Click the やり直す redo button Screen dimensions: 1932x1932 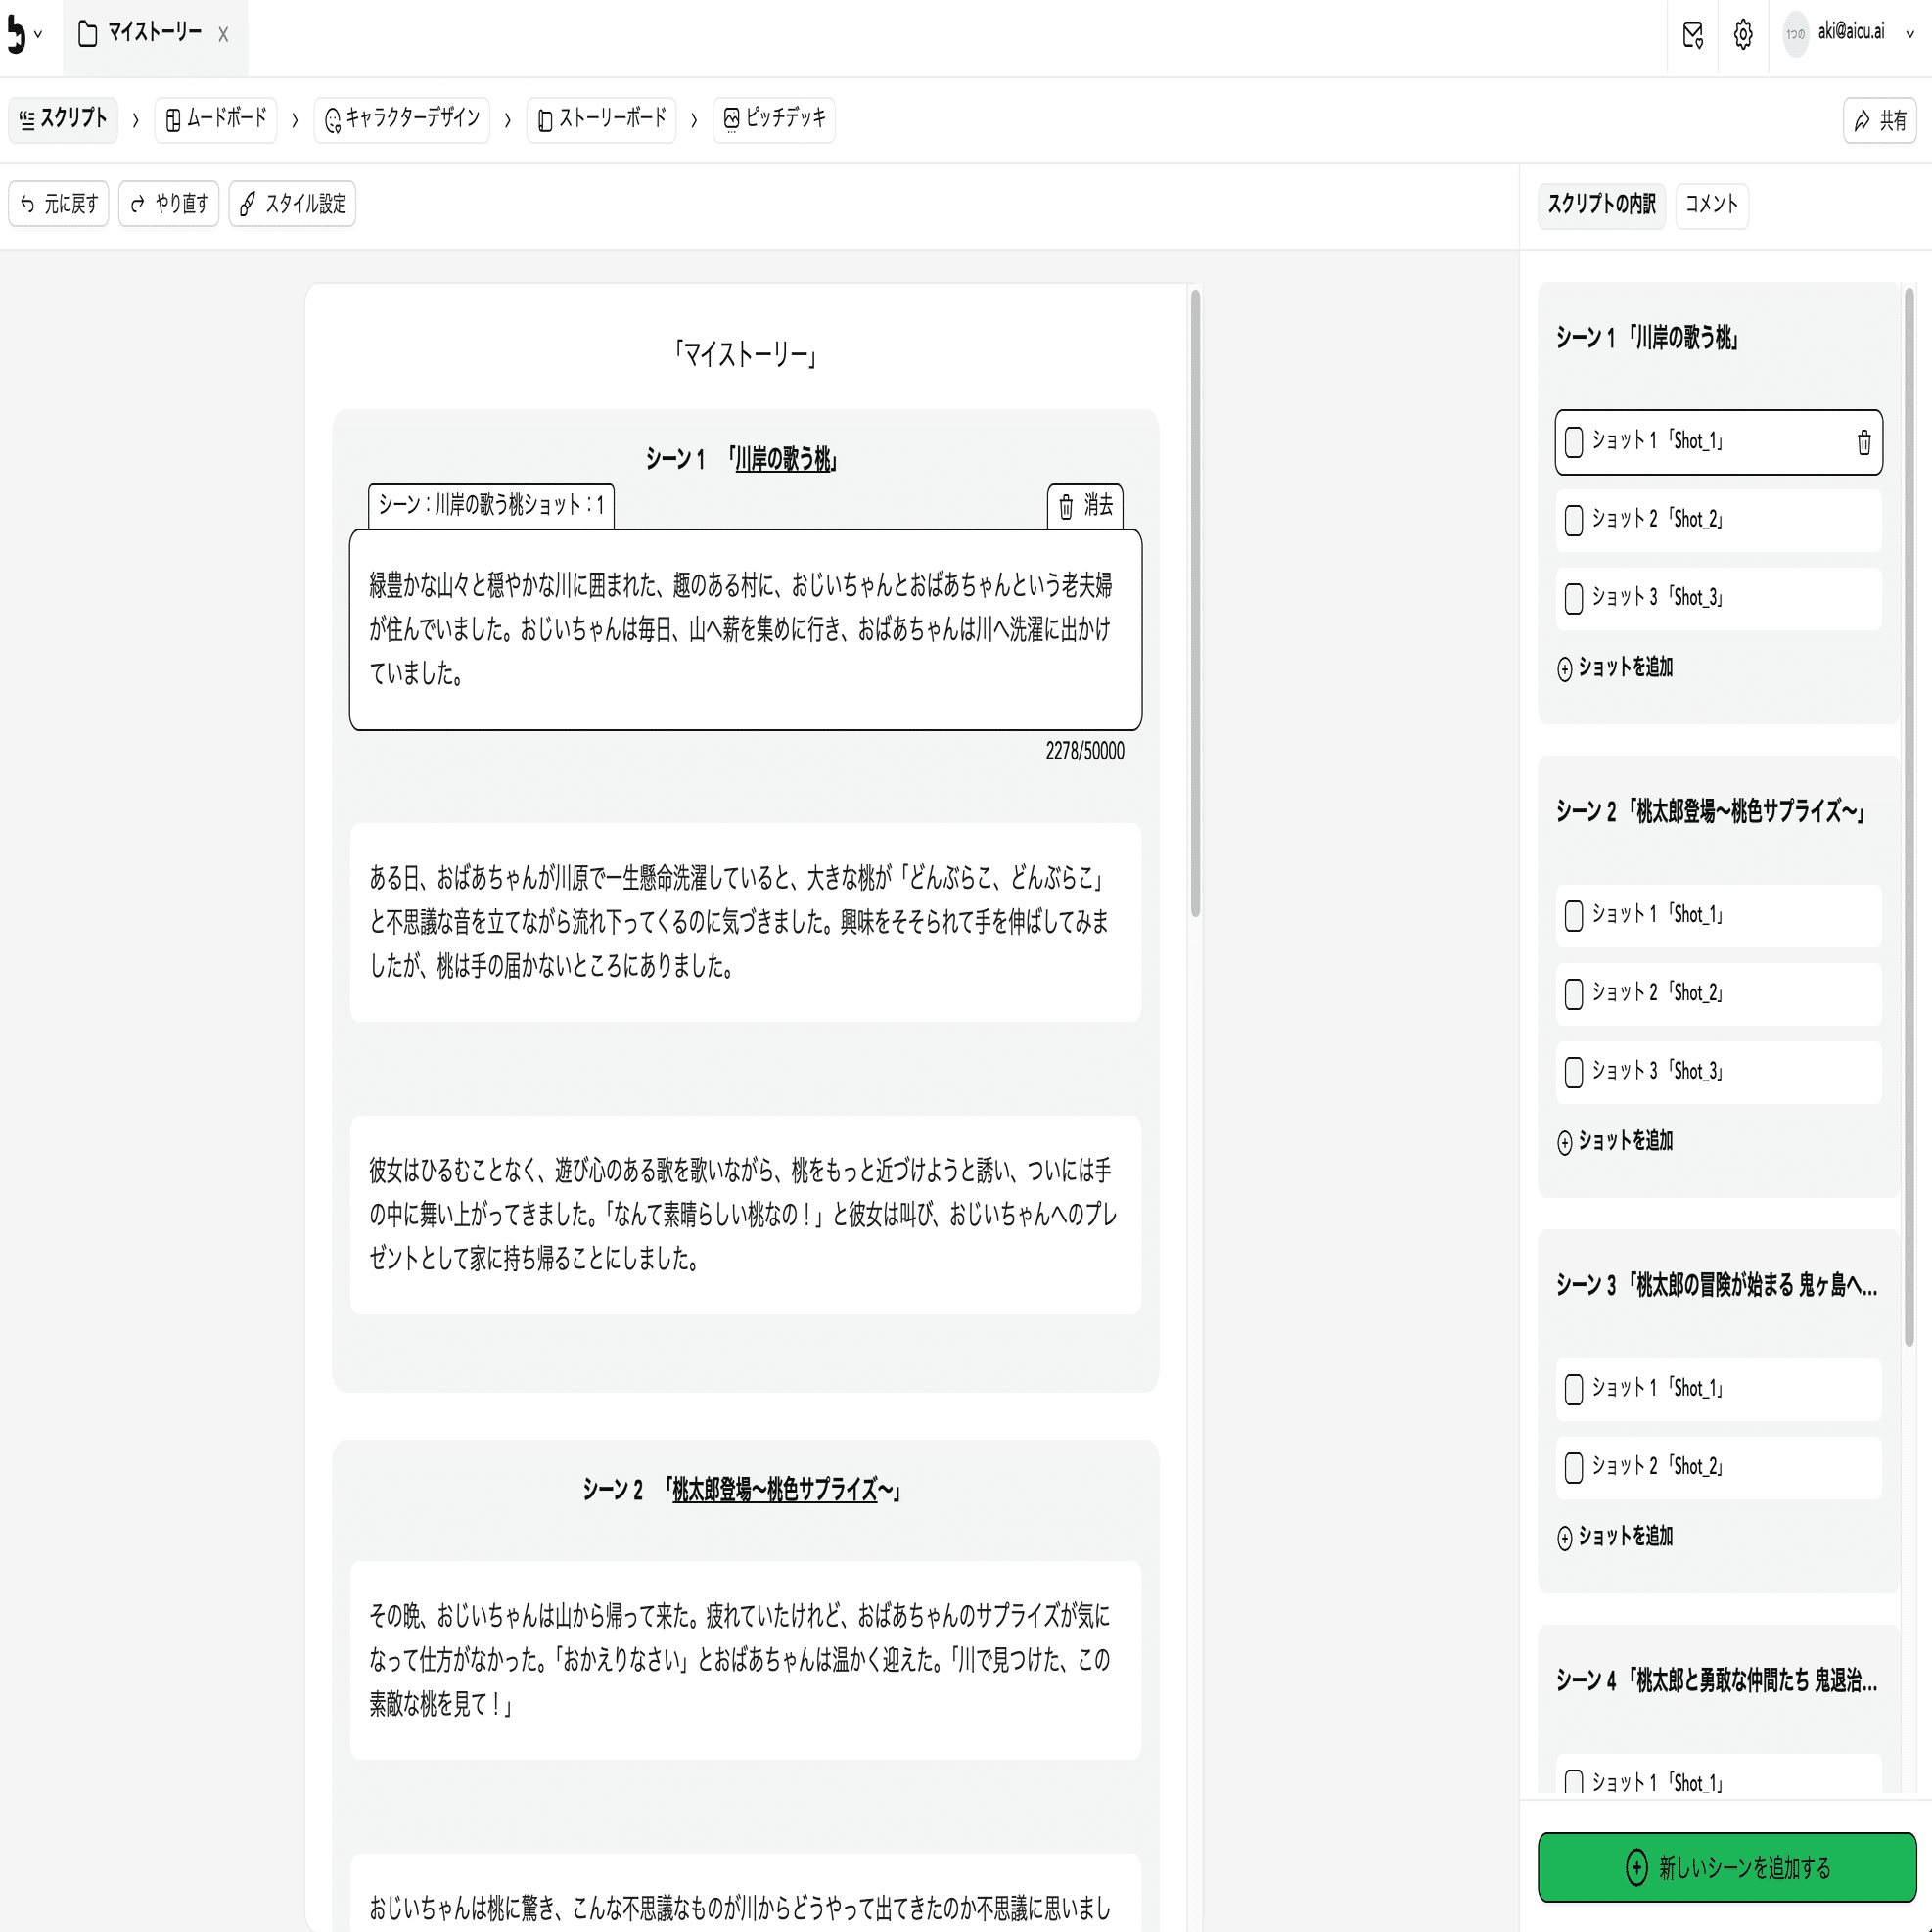(169, 204)
